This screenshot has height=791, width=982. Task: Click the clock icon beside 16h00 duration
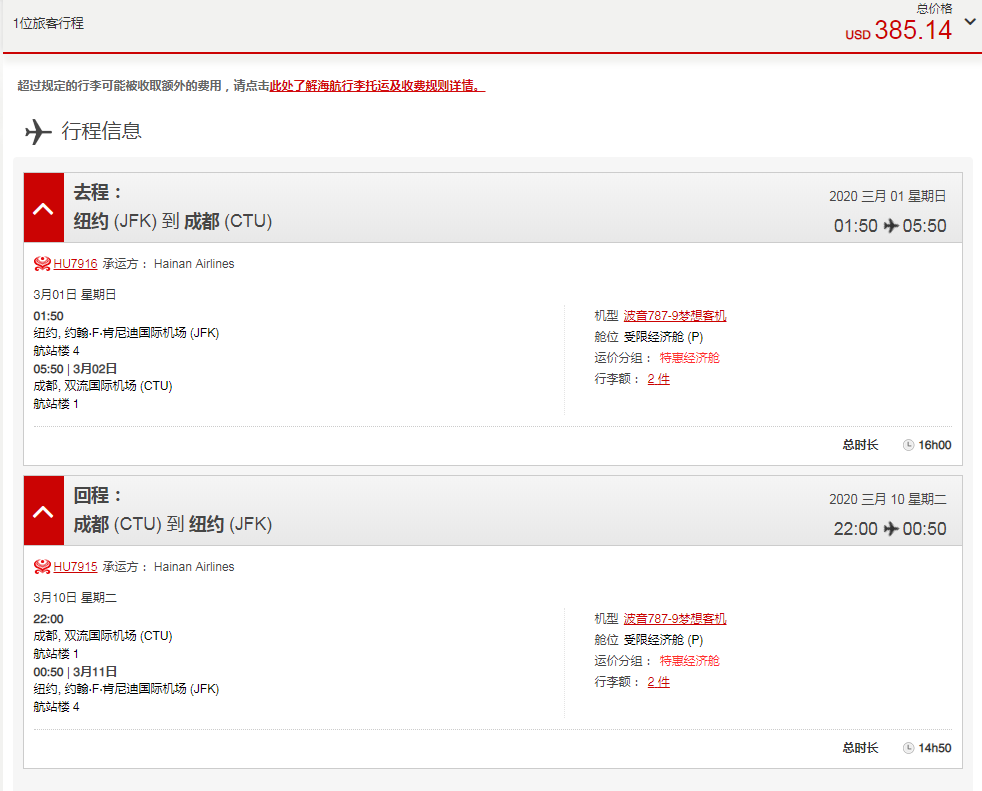point(908,445)
